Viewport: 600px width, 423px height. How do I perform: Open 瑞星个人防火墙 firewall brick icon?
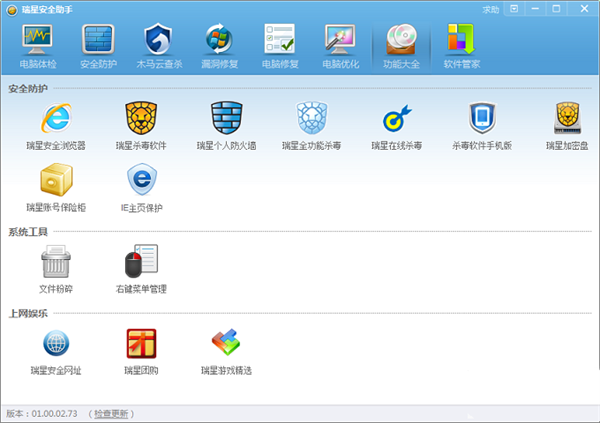pyautogui.click(x=227, y=118)
